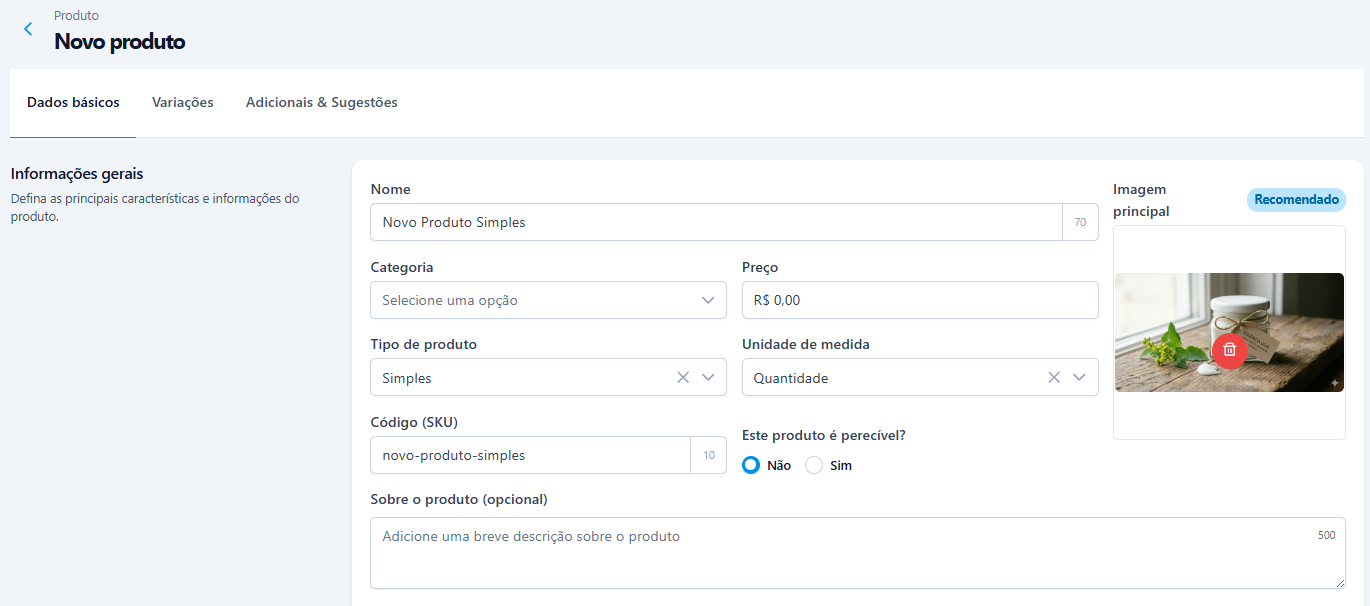The width and height of the screenshot is (1370, 606).
Task: Select Não for perishable product
Action: coord(752,466)
